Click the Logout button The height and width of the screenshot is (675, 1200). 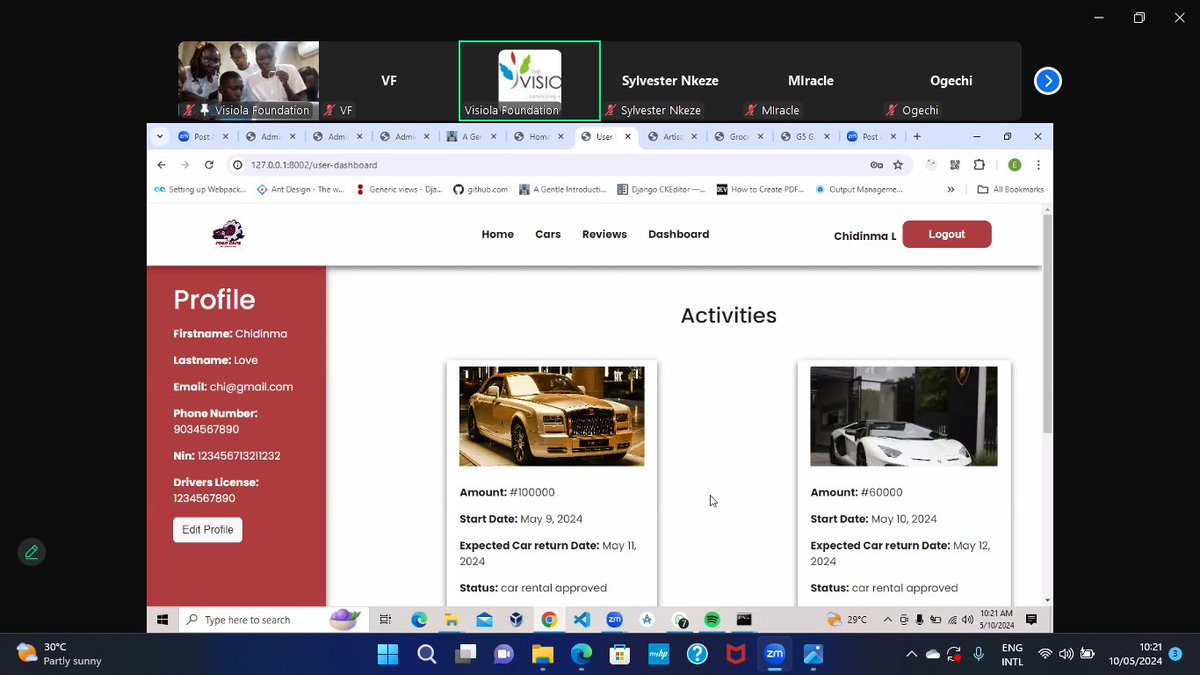click(x=947, y=235)
